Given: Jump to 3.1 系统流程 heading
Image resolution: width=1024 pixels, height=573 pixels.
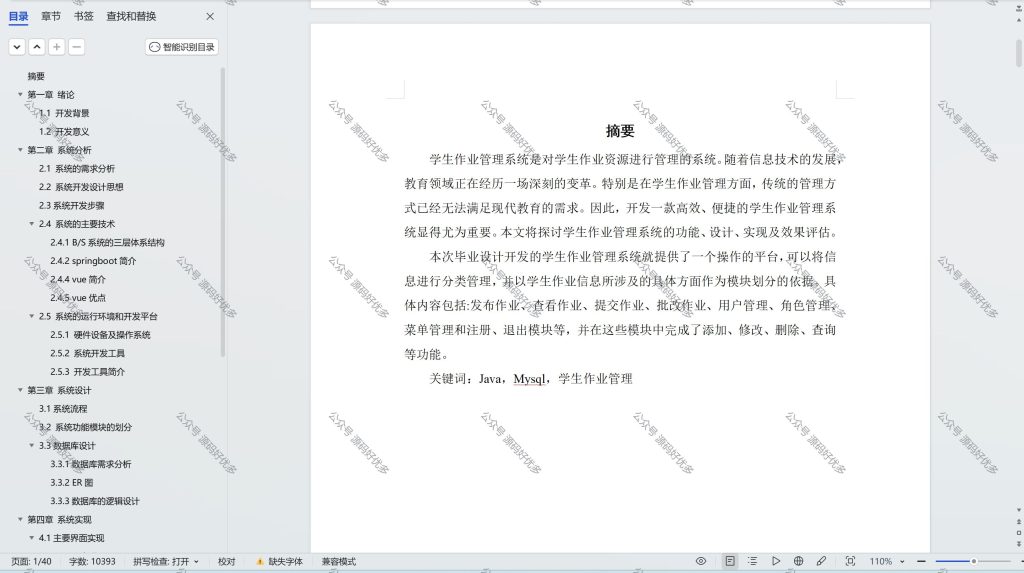Looking at the screenshot, I should [x=63, y=409].
